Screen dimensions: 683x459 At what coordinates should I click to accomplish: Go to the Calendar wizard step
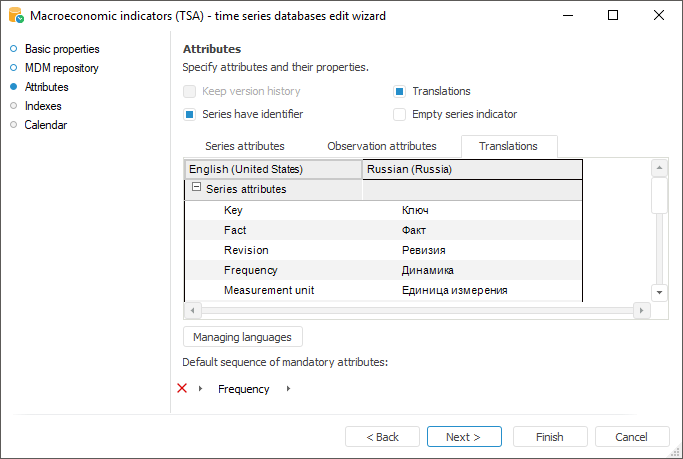(45, 125)
